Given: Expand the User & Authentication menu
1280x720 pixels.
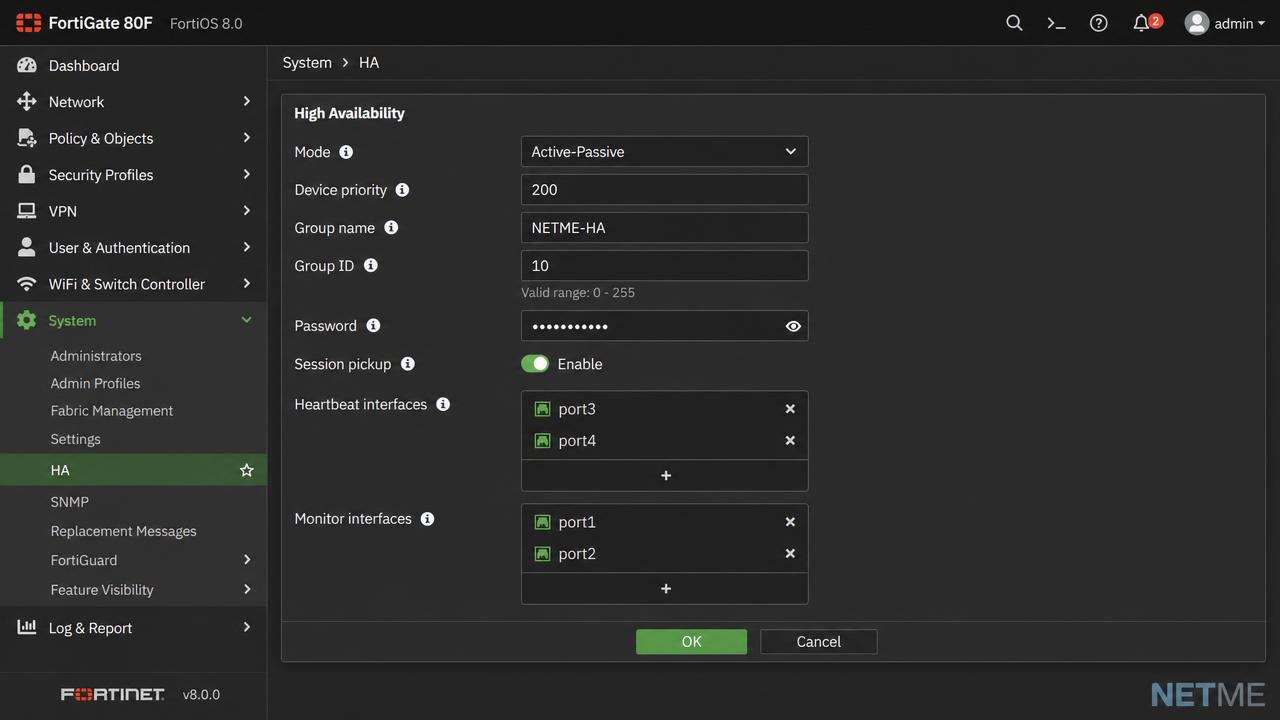Looking at the screenshot, I should (133, 248).
